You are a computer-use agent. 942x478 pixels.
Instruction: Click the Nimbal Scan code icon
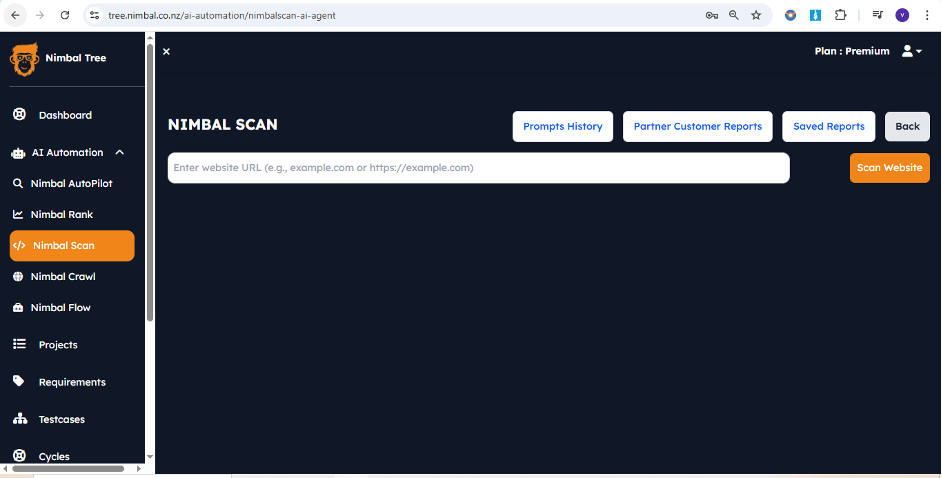[19, 246]
